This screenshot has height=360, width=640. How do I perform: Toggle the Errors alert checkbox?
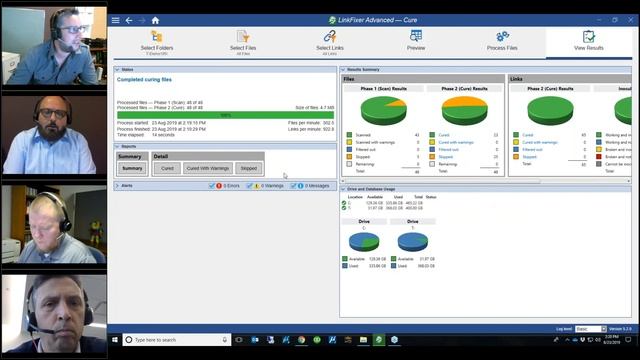click(x=211, y=186)
